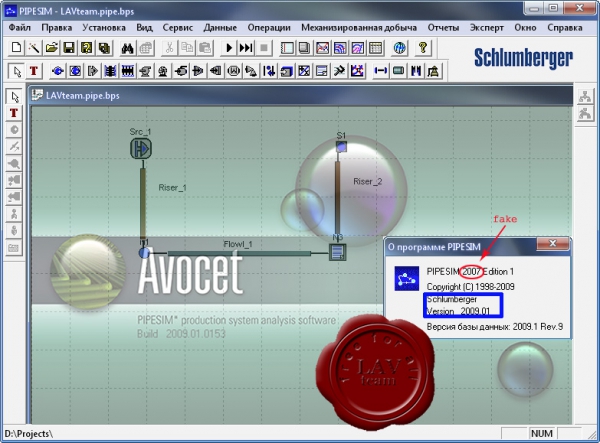Click the lower network icon on right panel

585,114
